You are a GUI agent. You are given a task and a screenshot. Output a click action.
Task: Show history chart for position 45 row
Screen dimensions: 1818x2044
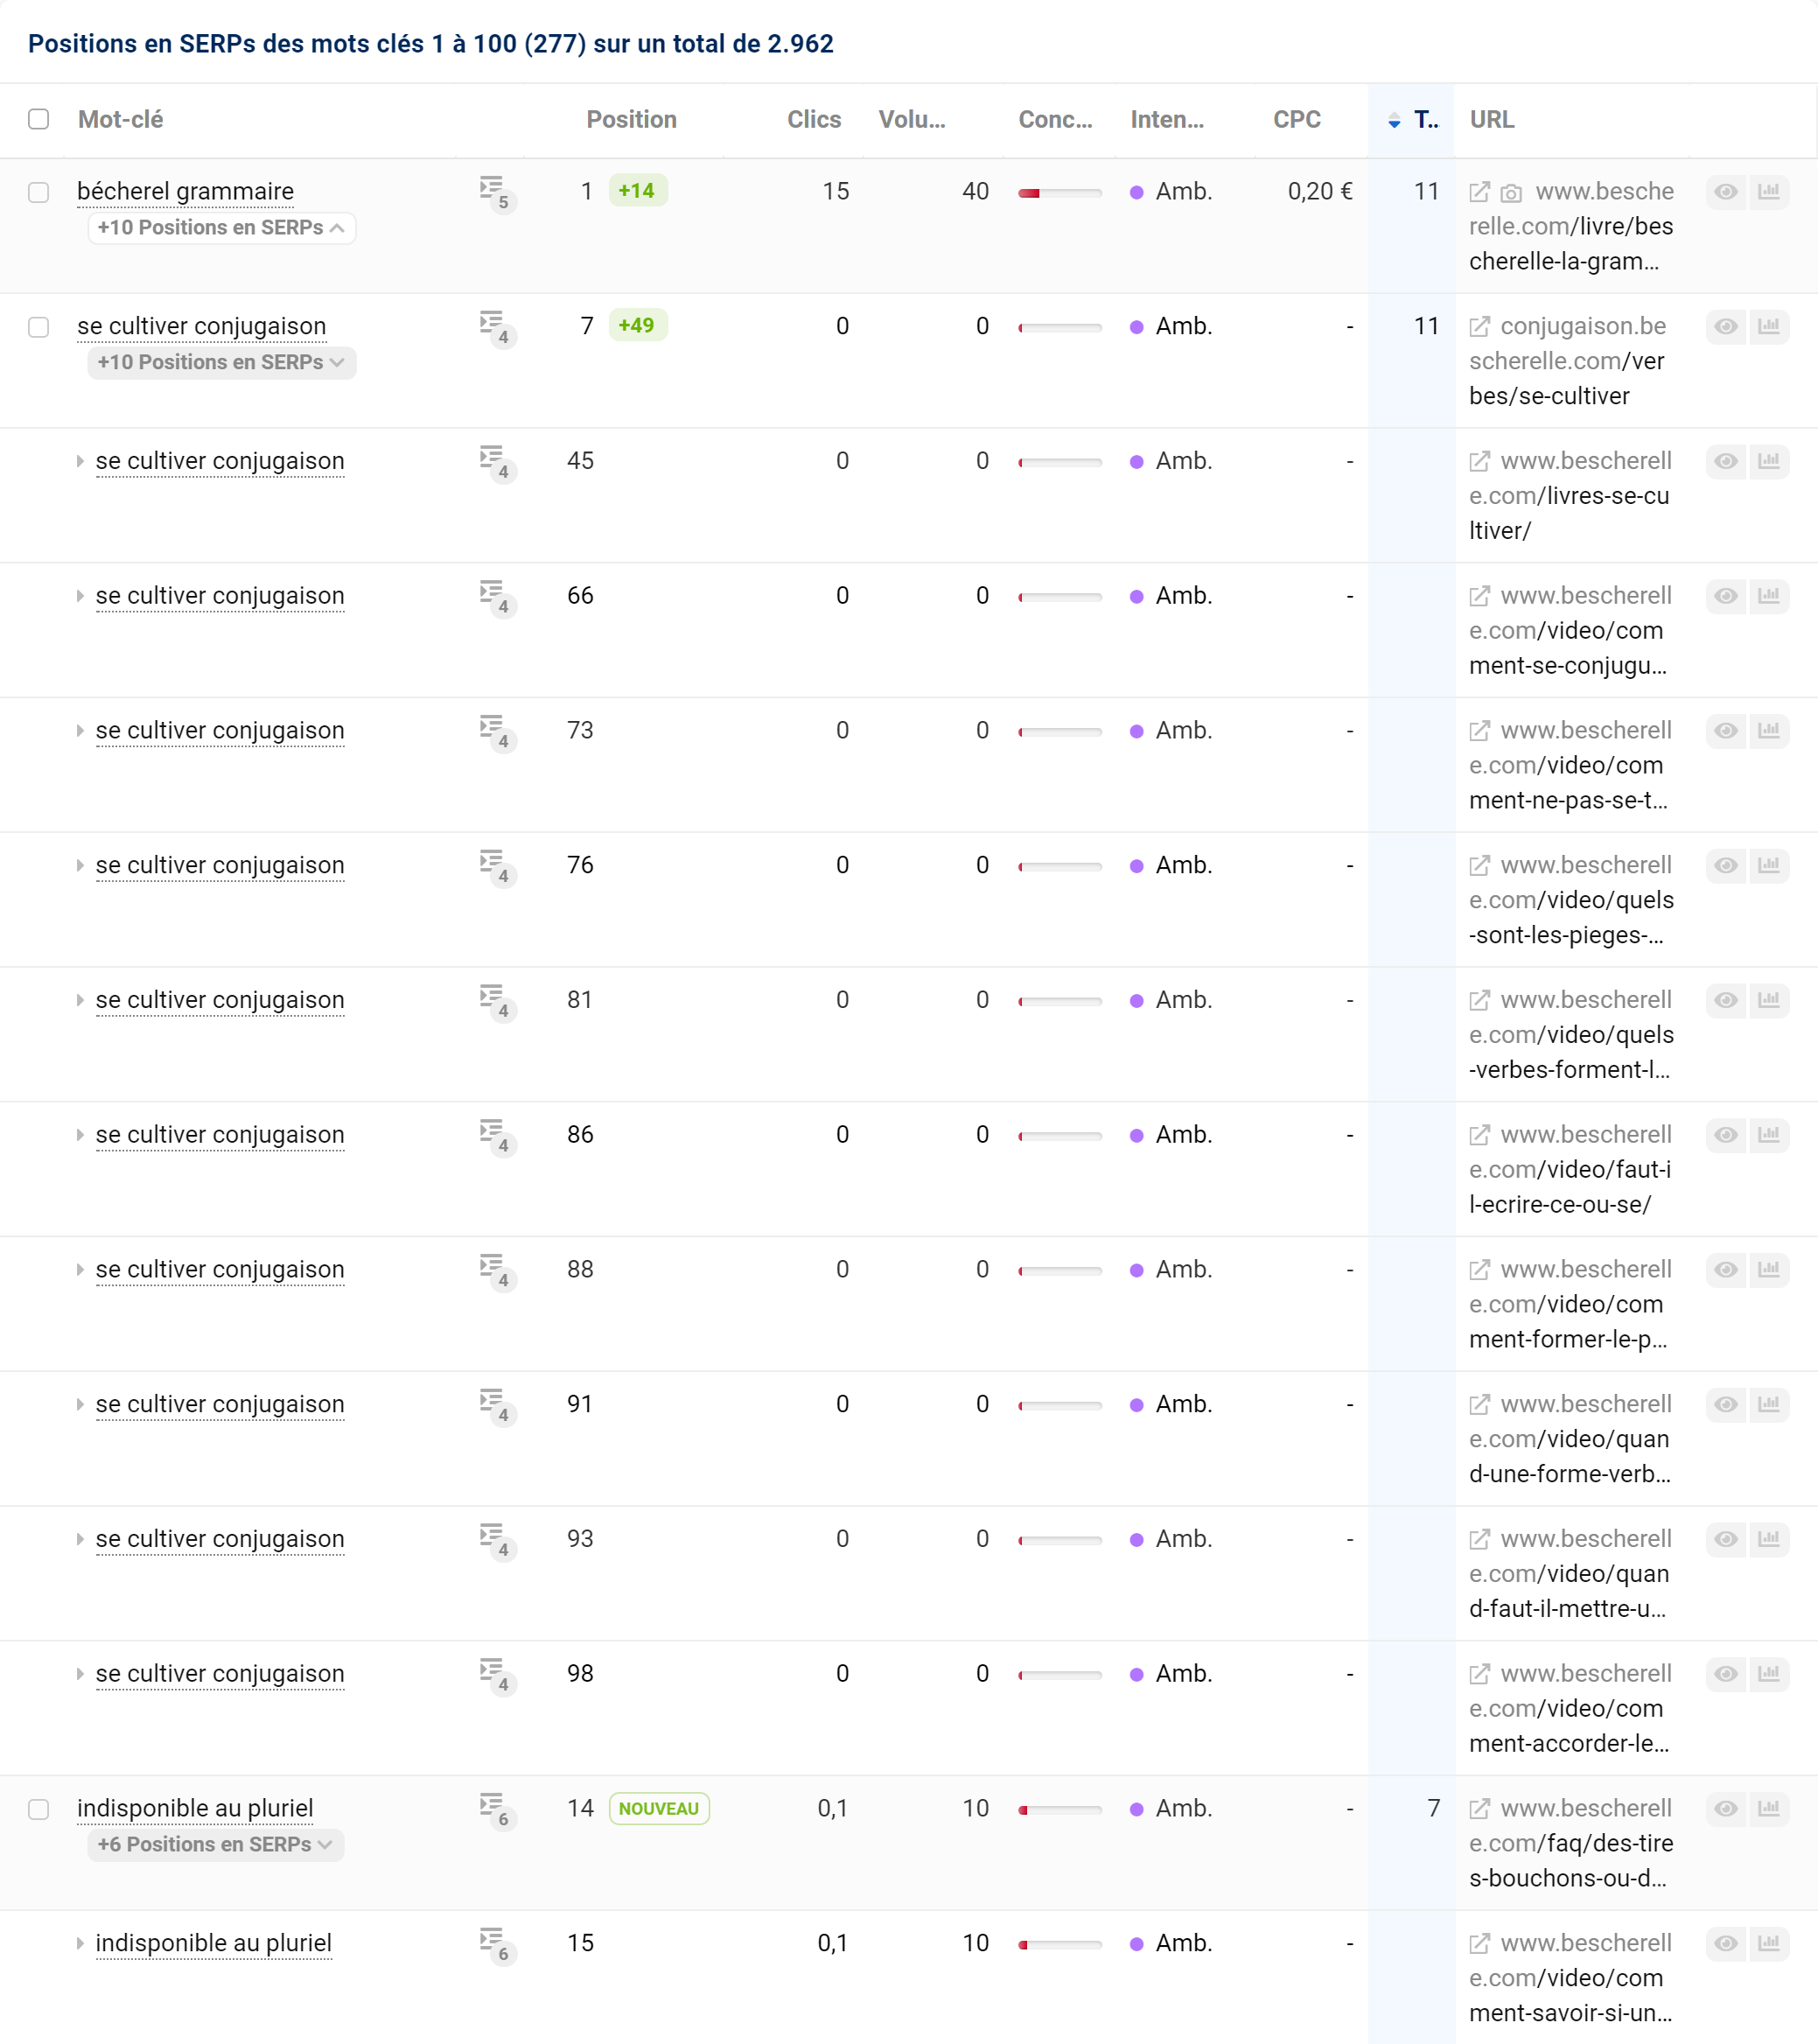tap(1768, 461)
